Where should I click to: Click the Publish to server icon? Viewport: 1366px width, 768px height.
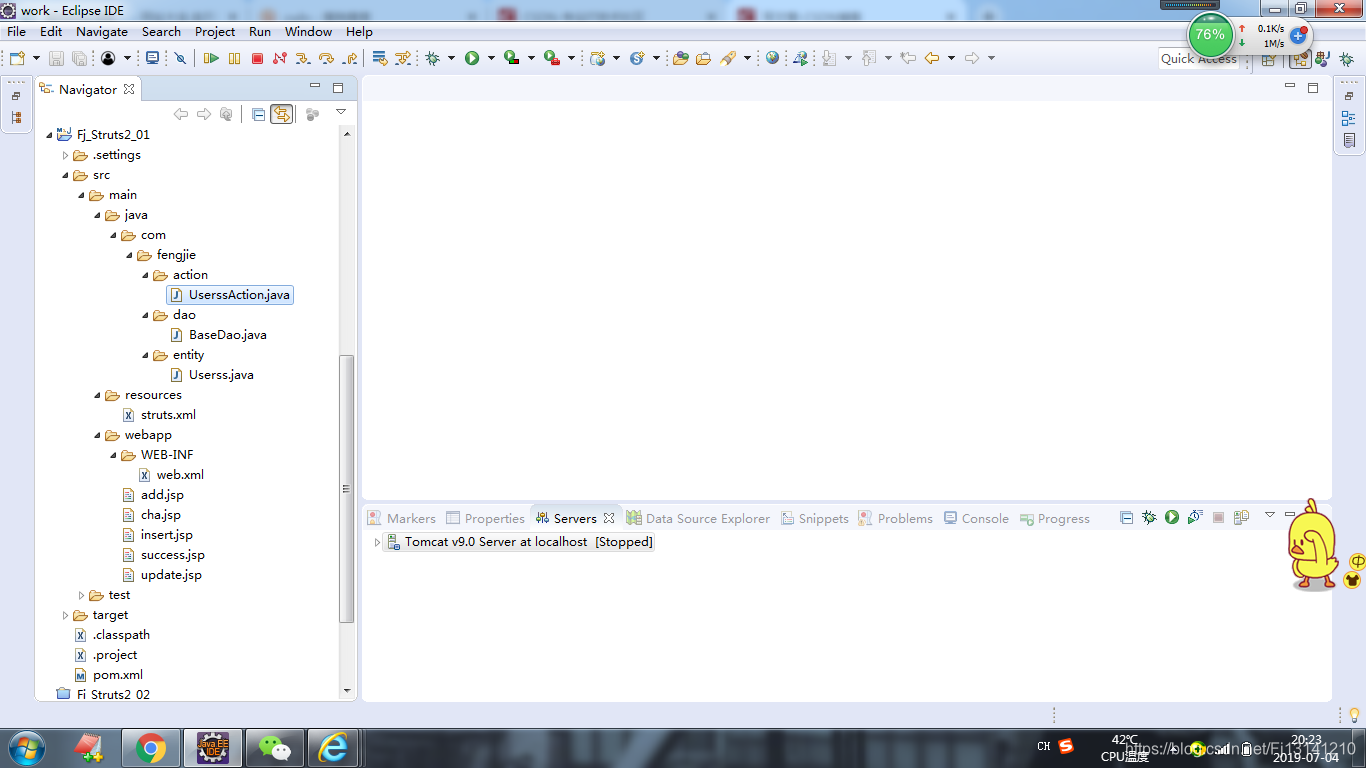click(1241, 517)
